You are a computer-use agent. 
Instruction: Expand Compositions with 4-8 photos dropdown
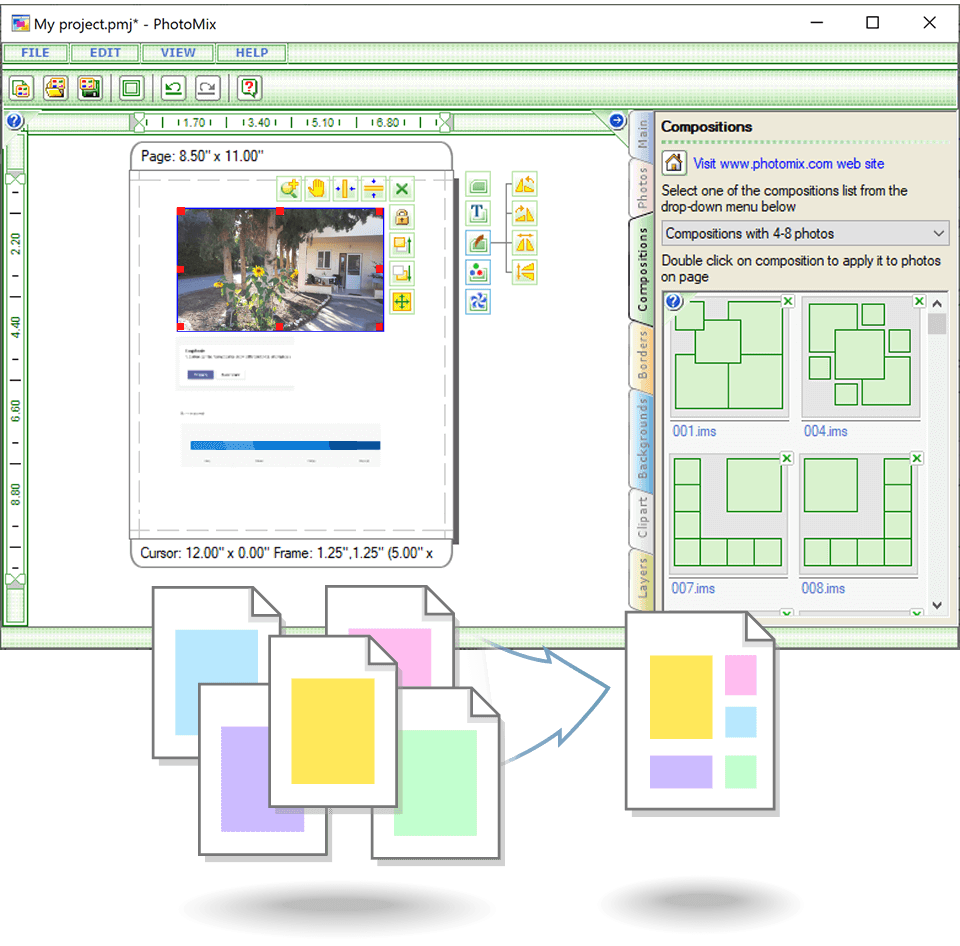805,233
